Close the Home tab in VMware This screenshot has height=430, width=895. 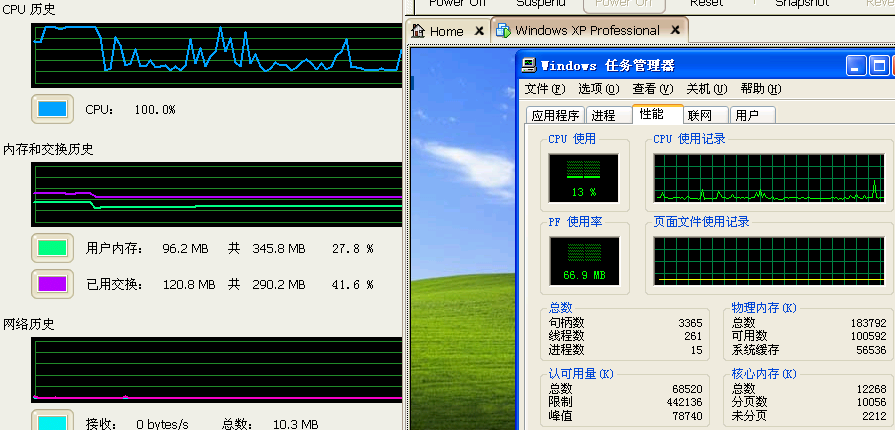479,31
